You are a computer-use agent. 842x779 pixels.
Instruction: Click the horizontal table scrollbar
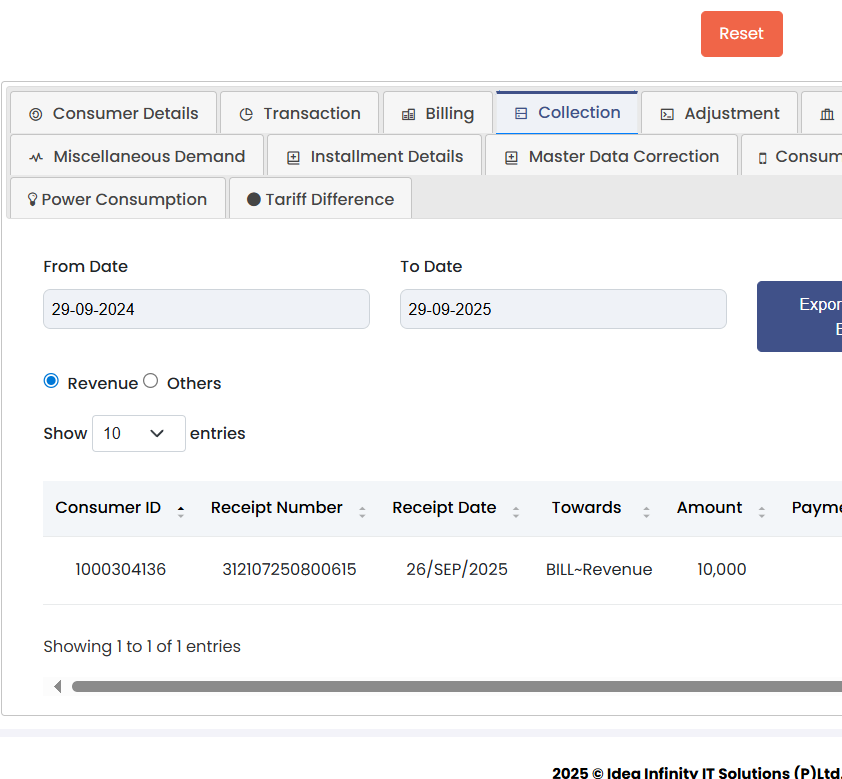pos(450,686)
